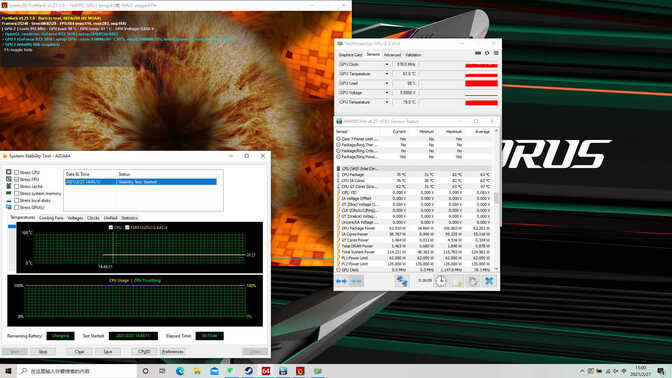Viewport: 672px width, 378px height.
Task: Select the CPU Package temperature row
Action: point(414,175)
